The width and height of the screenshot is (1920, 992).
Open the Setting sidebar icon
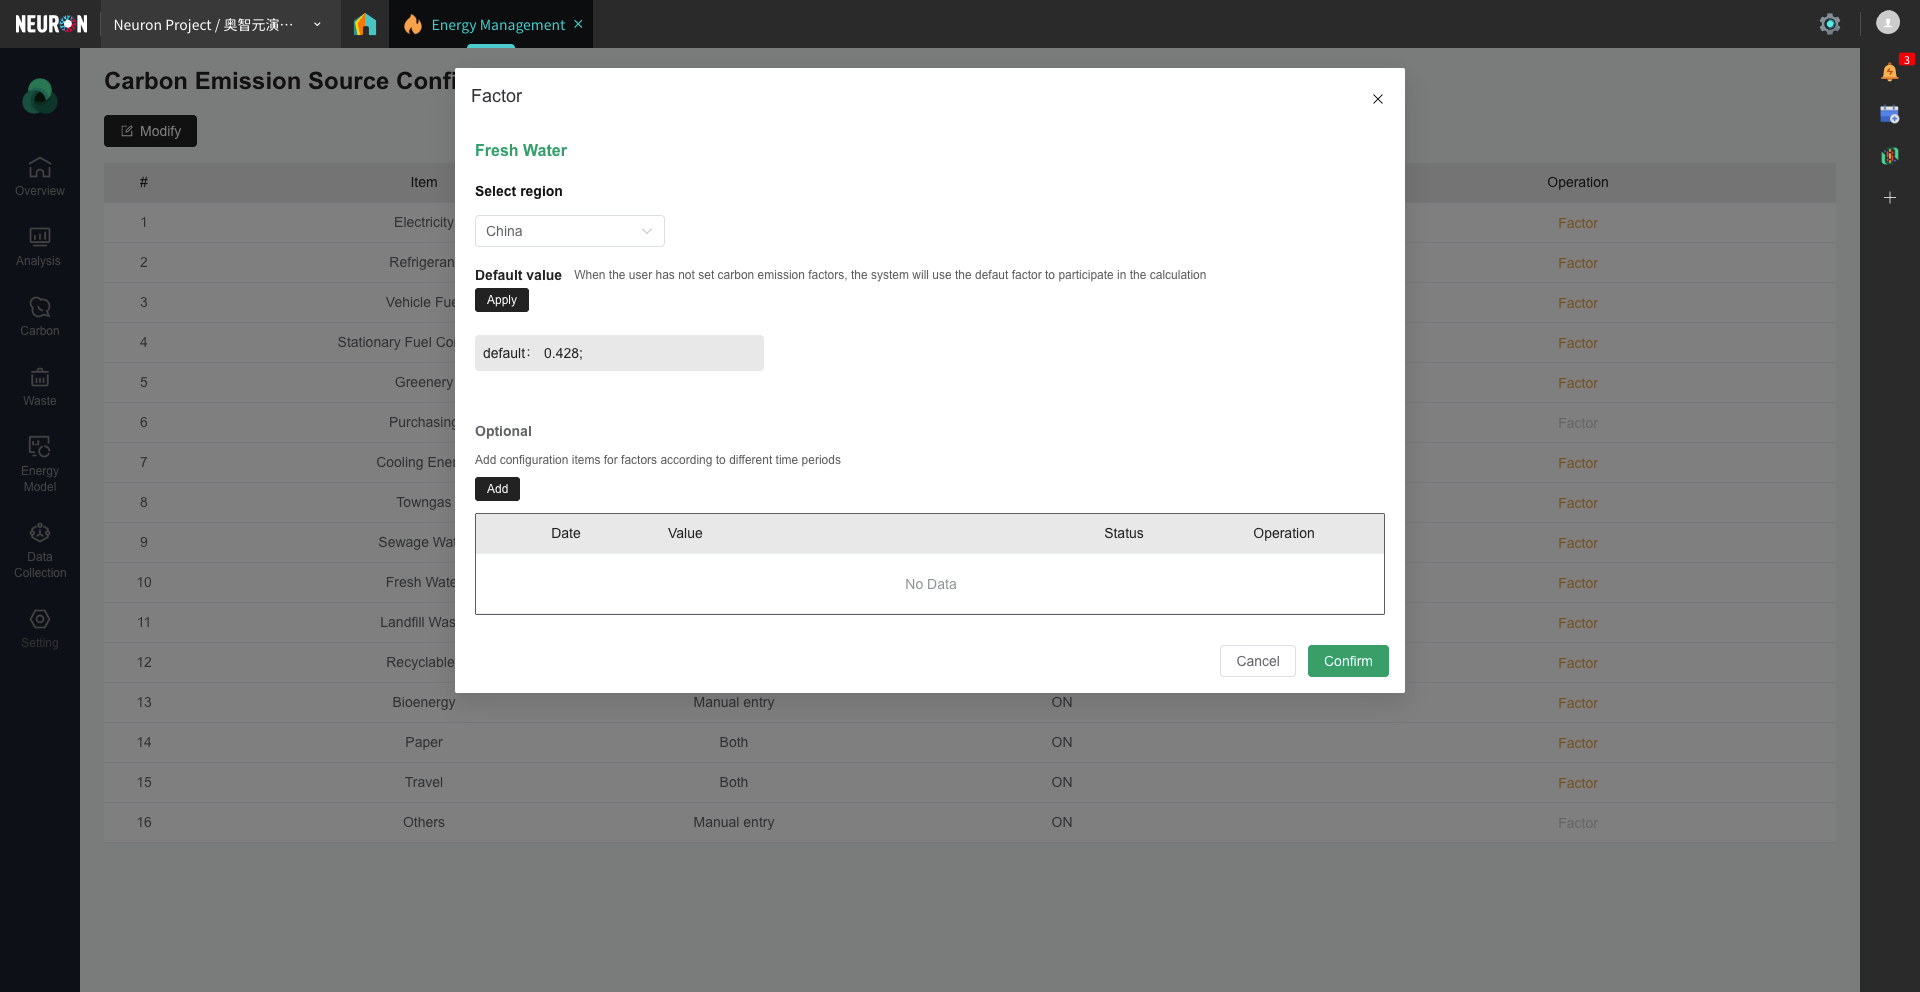click(x=40, y=628)
